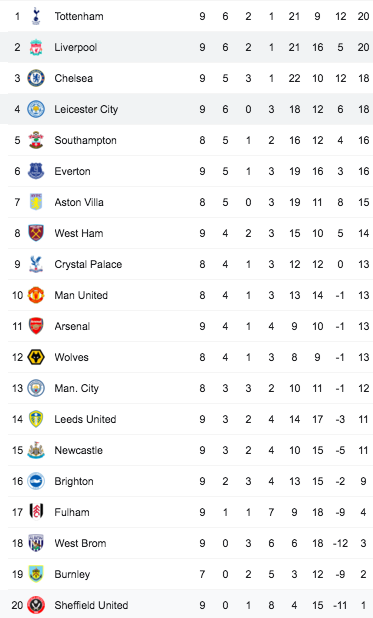Select the Brighton table row name

click(x=74, y=481)
